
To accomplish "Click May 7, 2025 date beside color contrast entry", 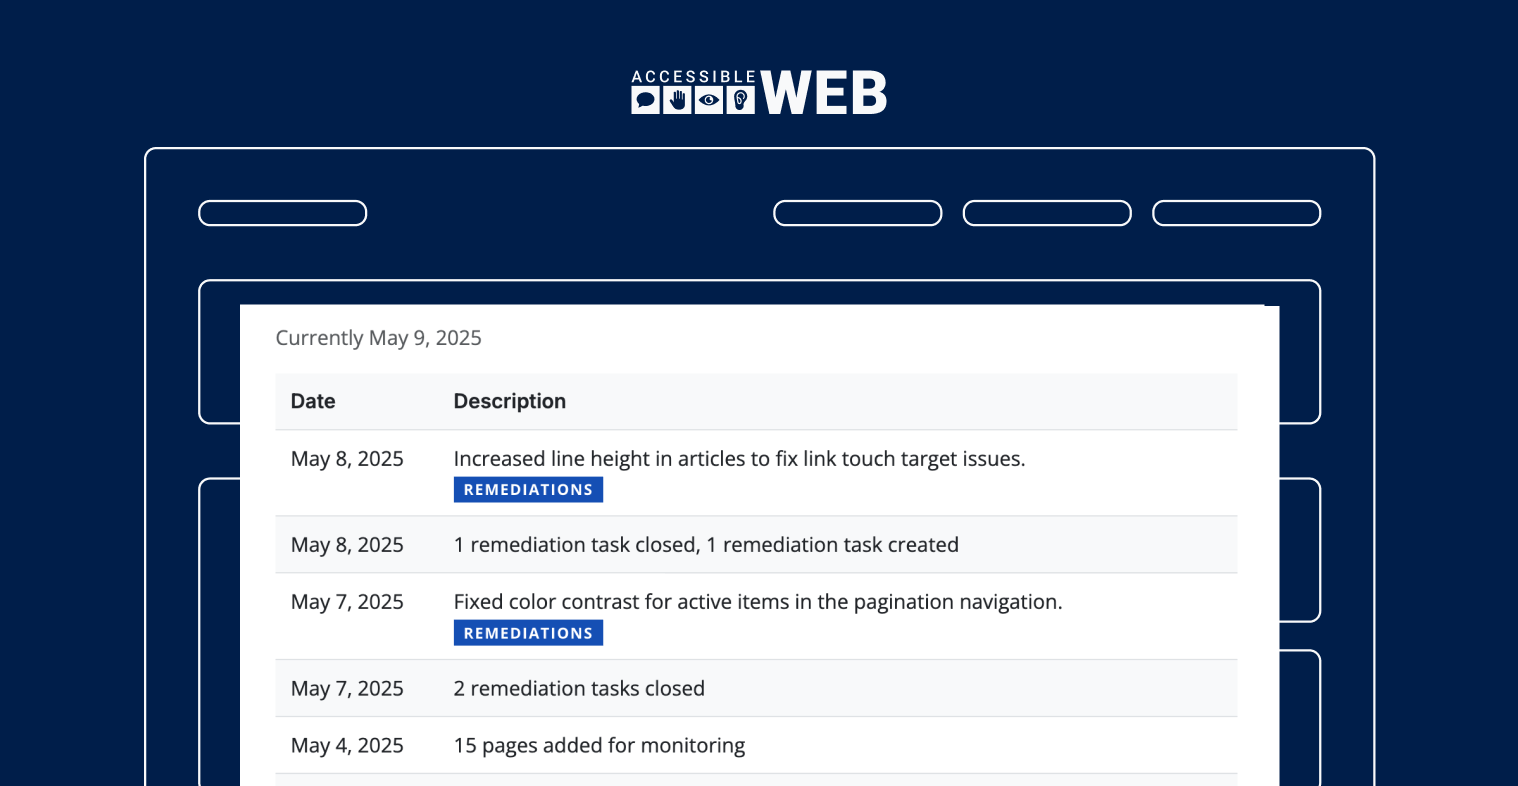I will pos(347,602).
